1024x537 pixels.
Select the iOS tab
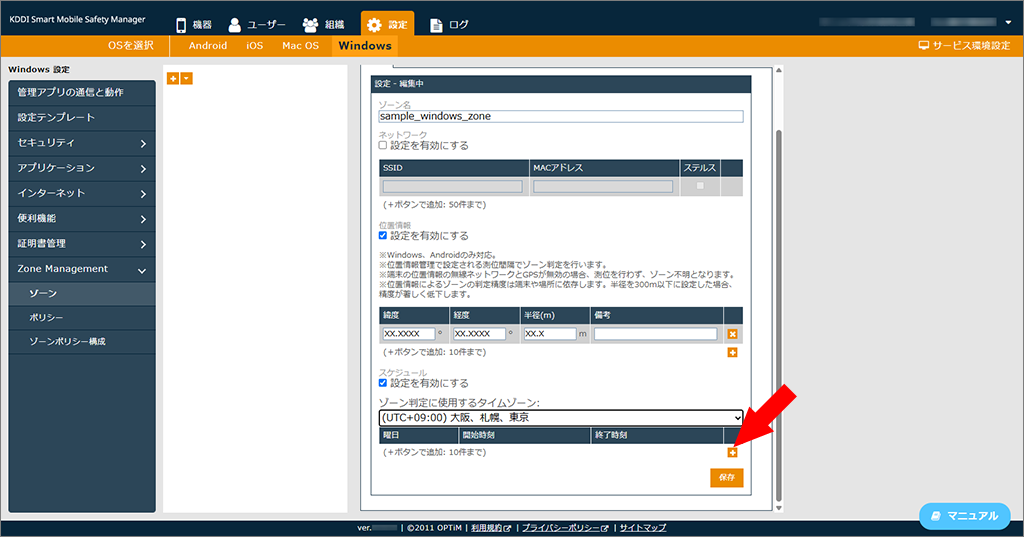255,46
